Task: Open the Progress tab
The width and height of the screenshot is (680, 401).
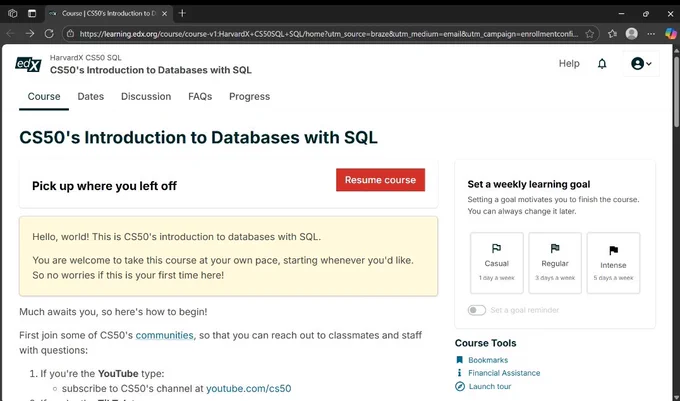Action: (x=249, y=97)
